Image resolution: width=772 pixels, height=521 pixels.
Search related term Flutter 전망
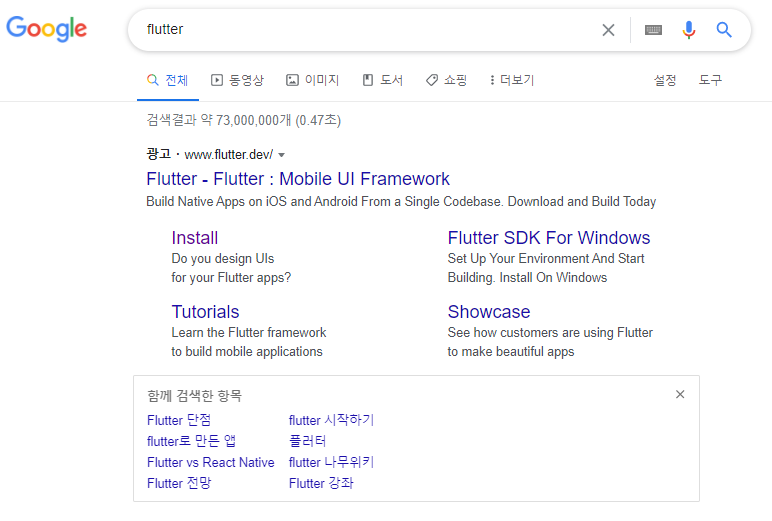(x=179, y=483)
